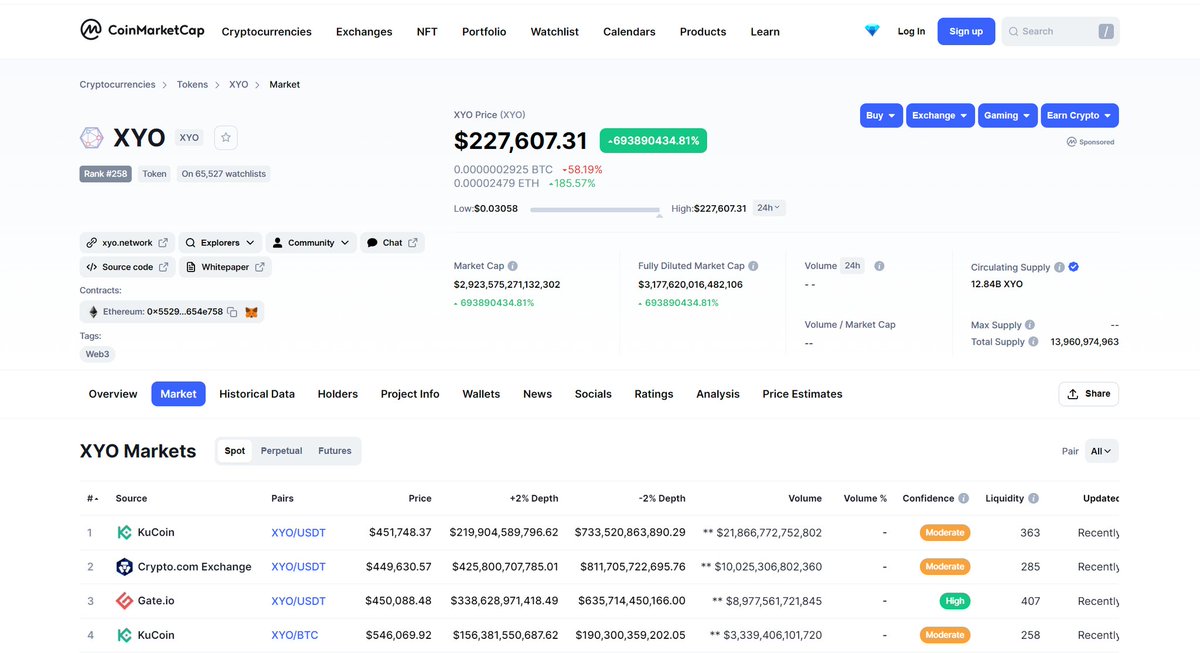Open the Price Estimates tab
This screenshot has height=653, width=1200.
(x=802, y=394)
